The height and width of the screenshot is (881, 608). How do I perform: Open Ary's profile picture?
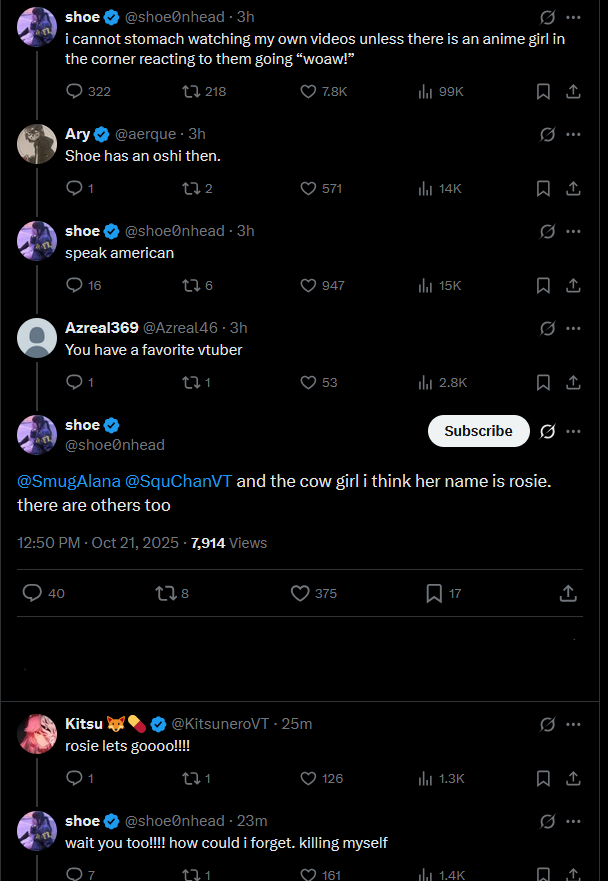(37, 143)
